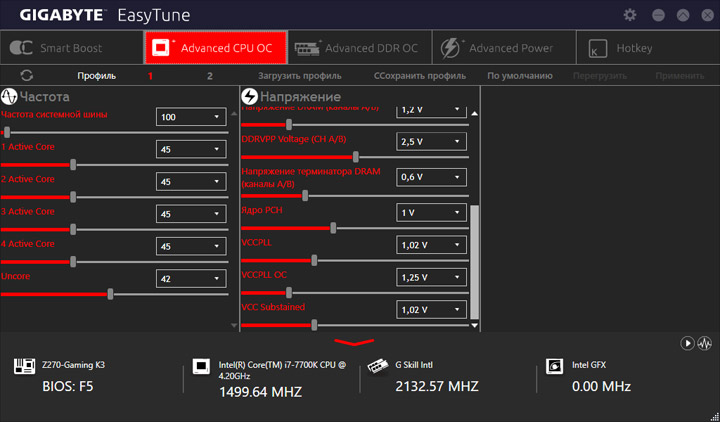Click the Uncore slider handle
This screenshot has height=422, width=720.
[x=110, y=294]
